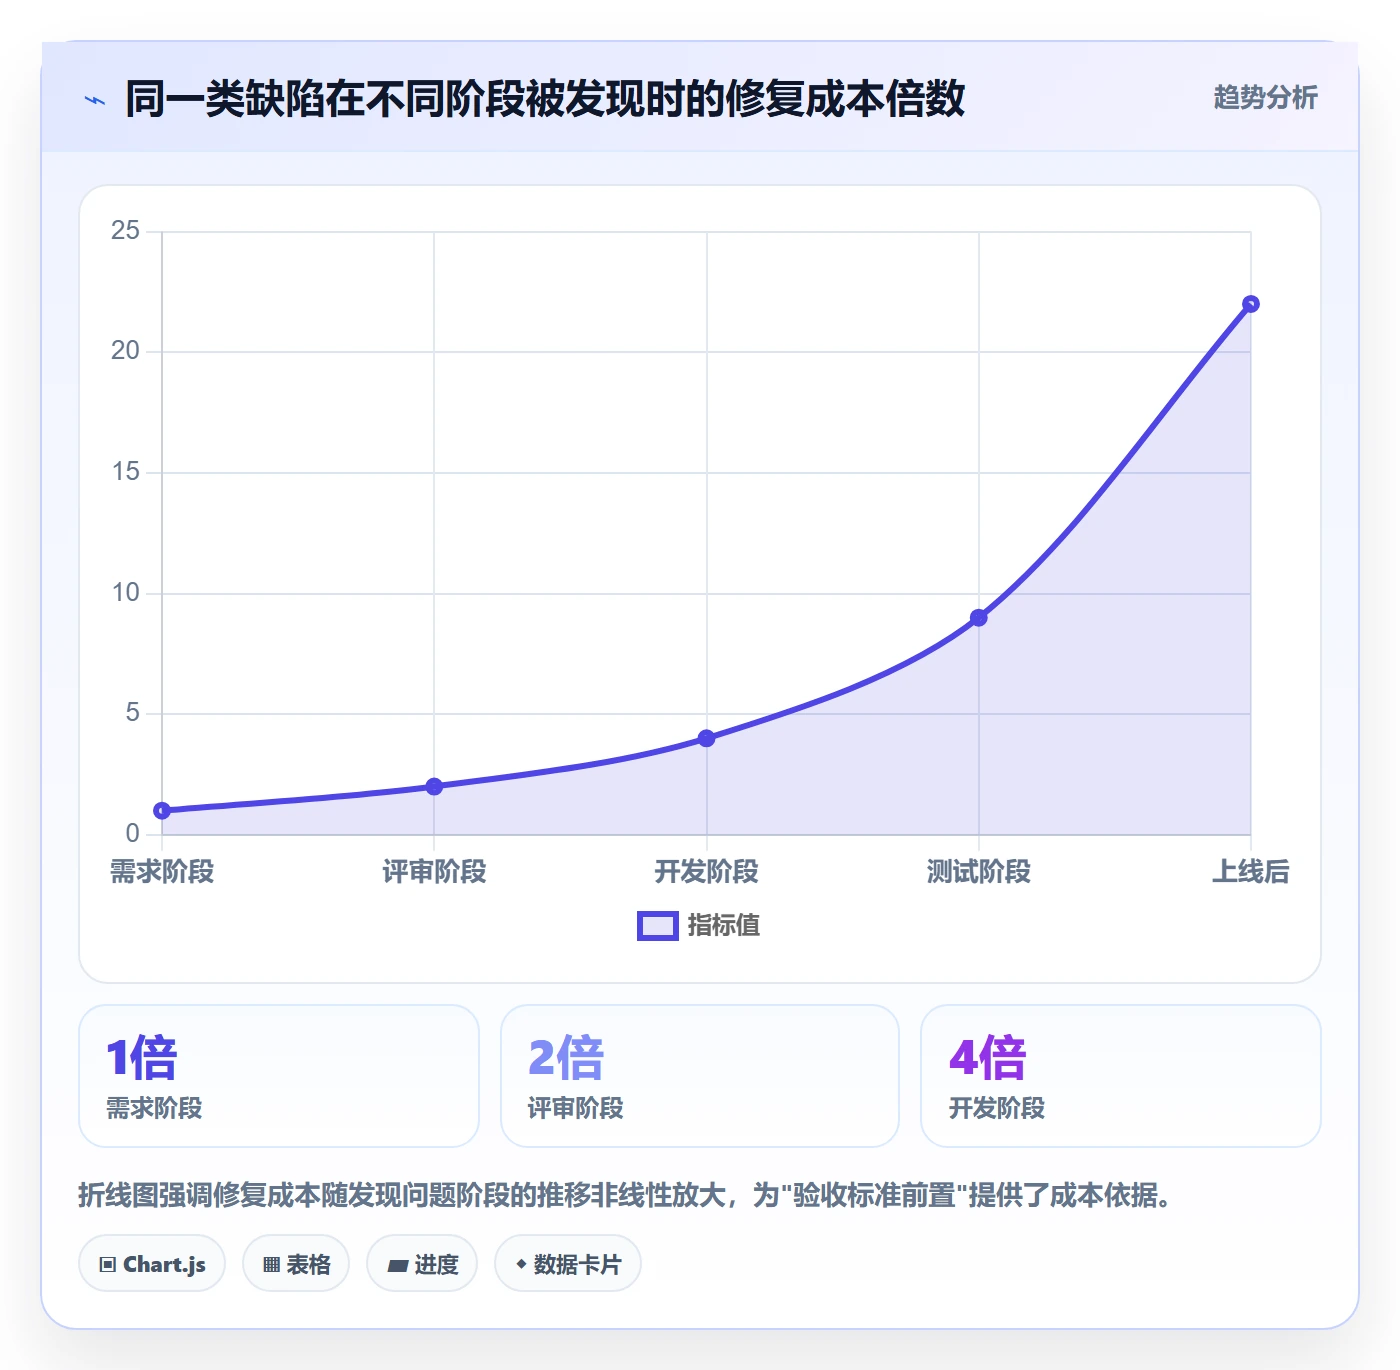The image size is (1400, 1370).
Task: Select the 上线后 data point on the line
Action: (x=1251, y=304)
